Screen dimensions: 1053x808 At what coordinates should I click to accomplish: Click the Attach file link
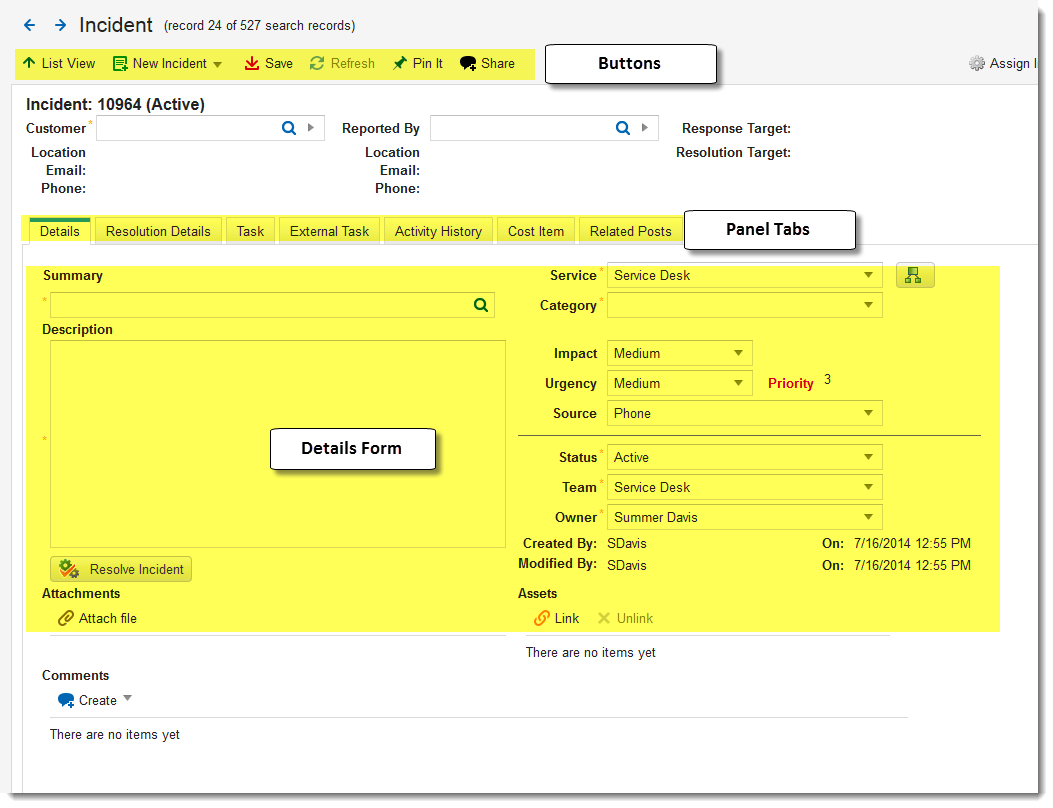point(97,618)
